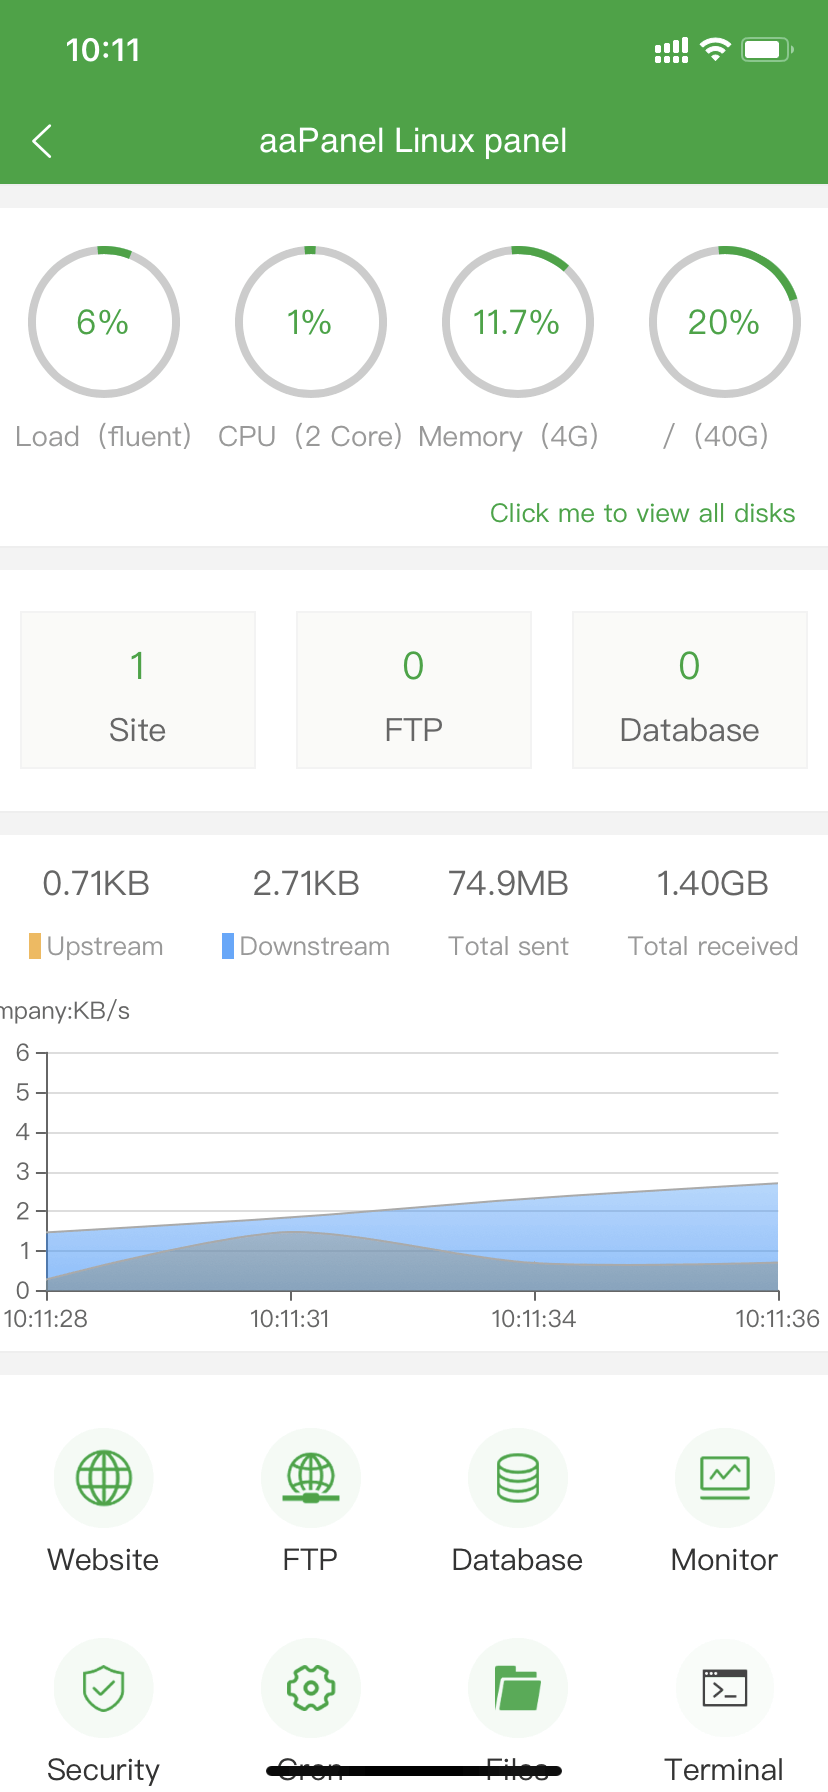Open the Security shield icon
The height and width of the screenshot is (1792, 828).
103,1688
